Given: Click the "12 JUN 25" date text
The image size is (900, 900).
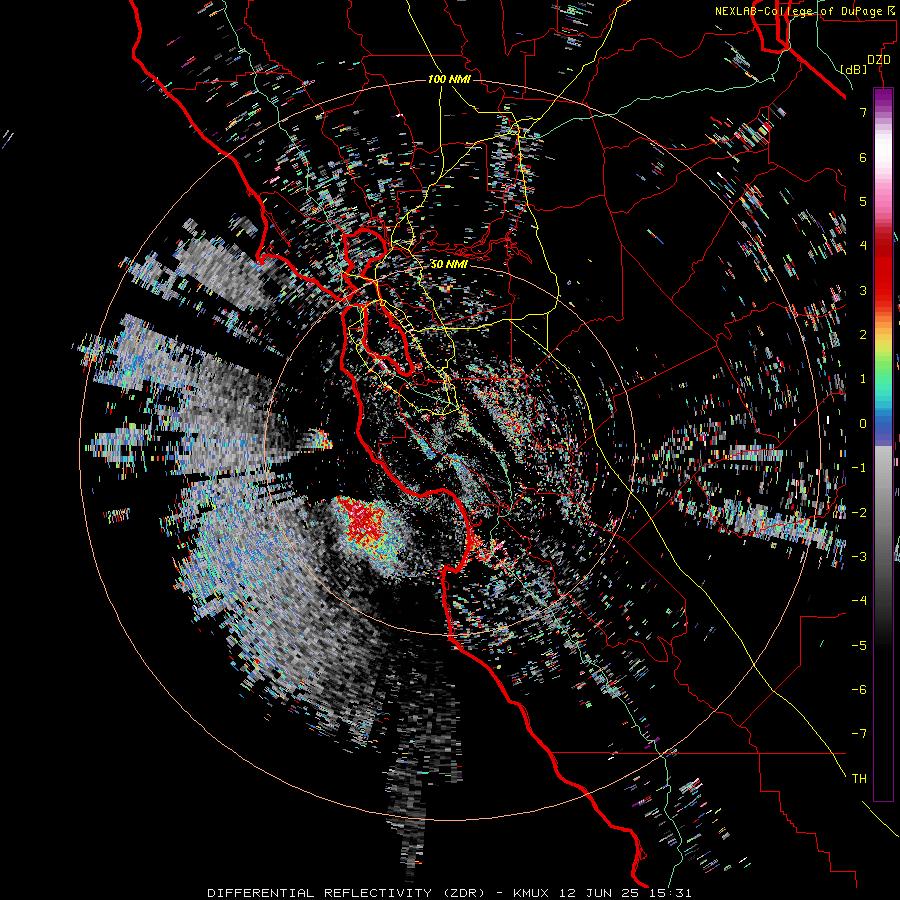Looking at the screenshot, I should click(x=599, y=893).
